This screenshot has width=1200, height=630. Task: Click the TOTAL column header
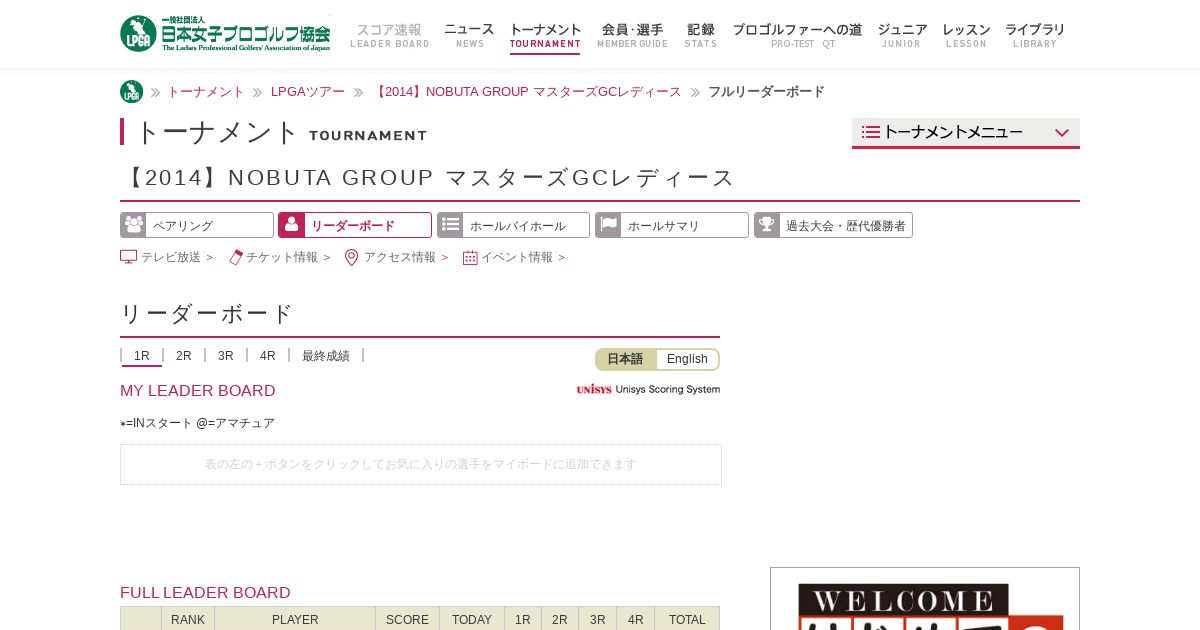[x=687, y=619]
